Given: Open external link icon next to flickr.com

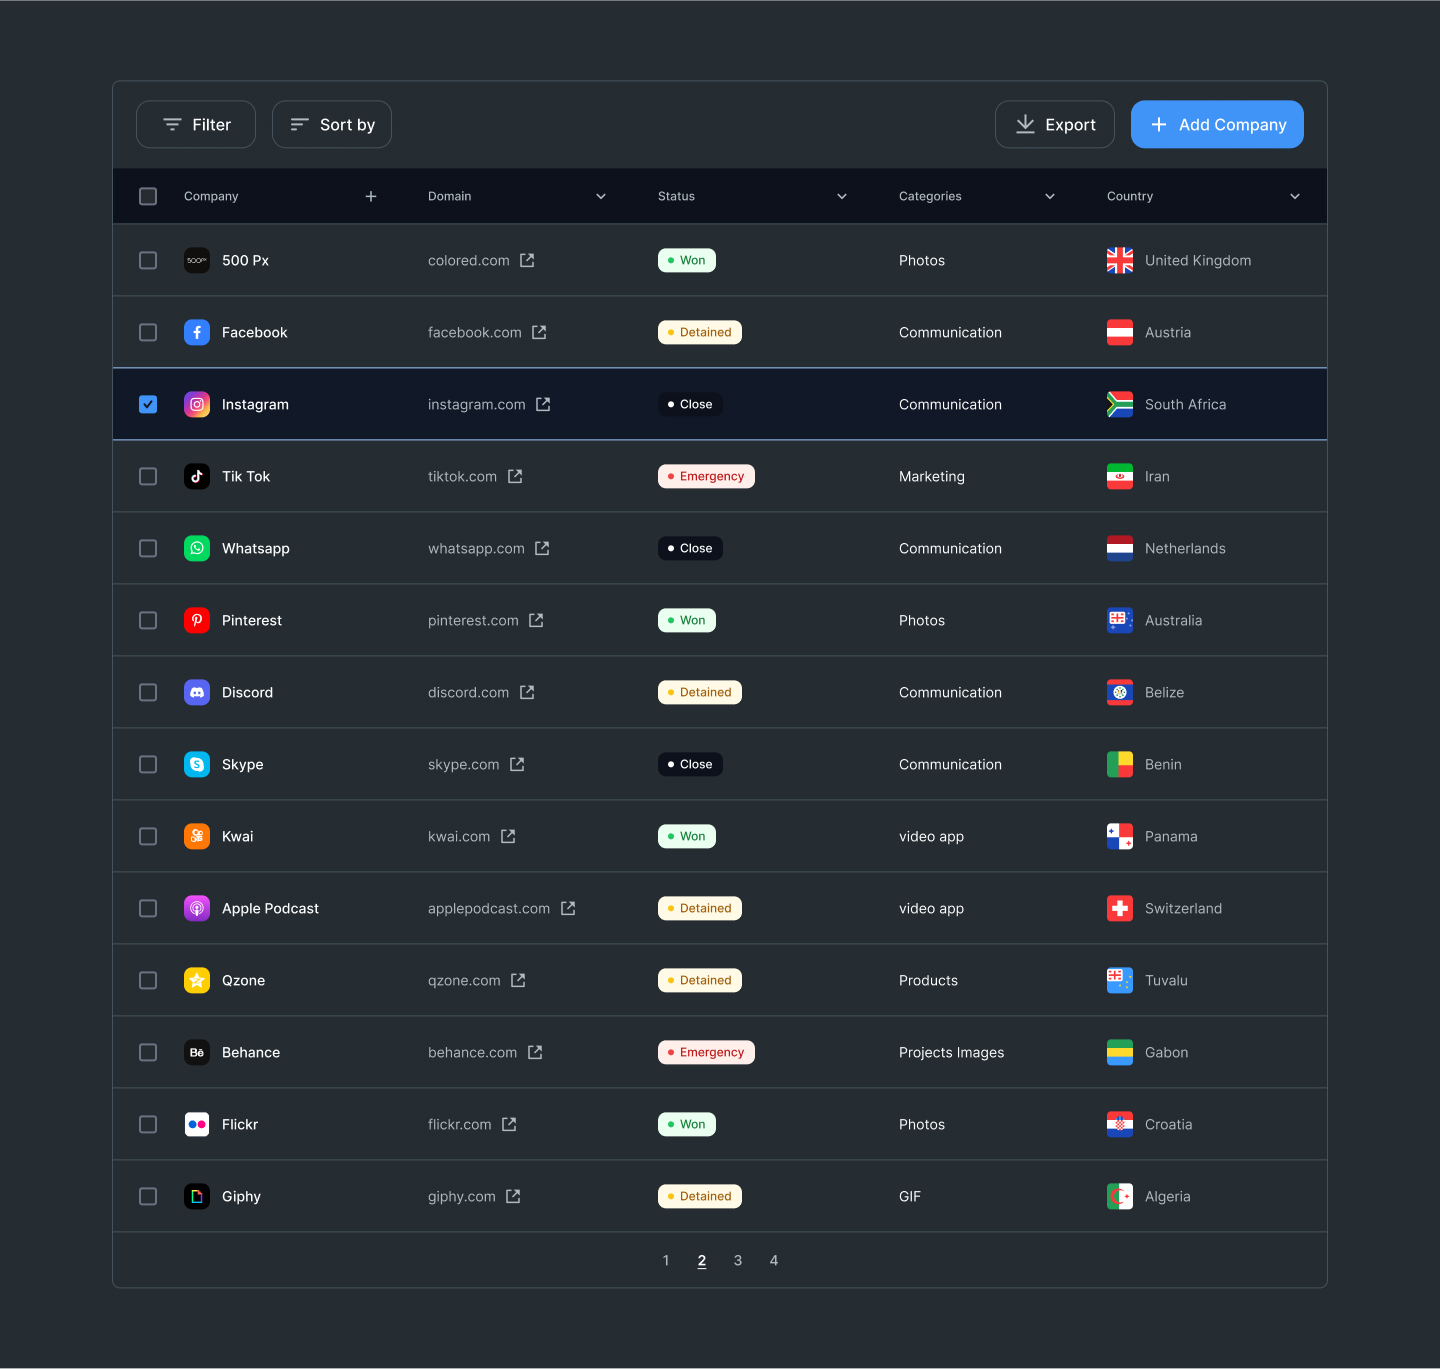Looking at the screenshot, I should coord(509,1124).
